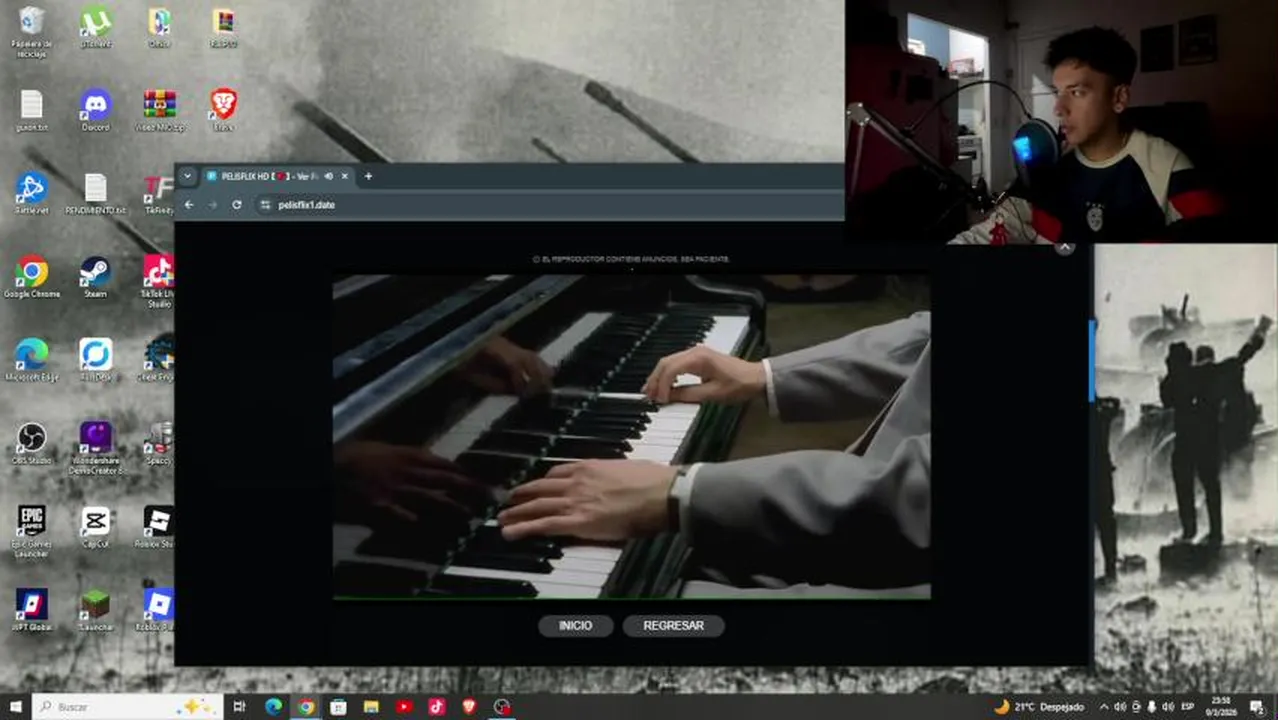Open the WinRAR archive icon beside Discord

[160, 111]
